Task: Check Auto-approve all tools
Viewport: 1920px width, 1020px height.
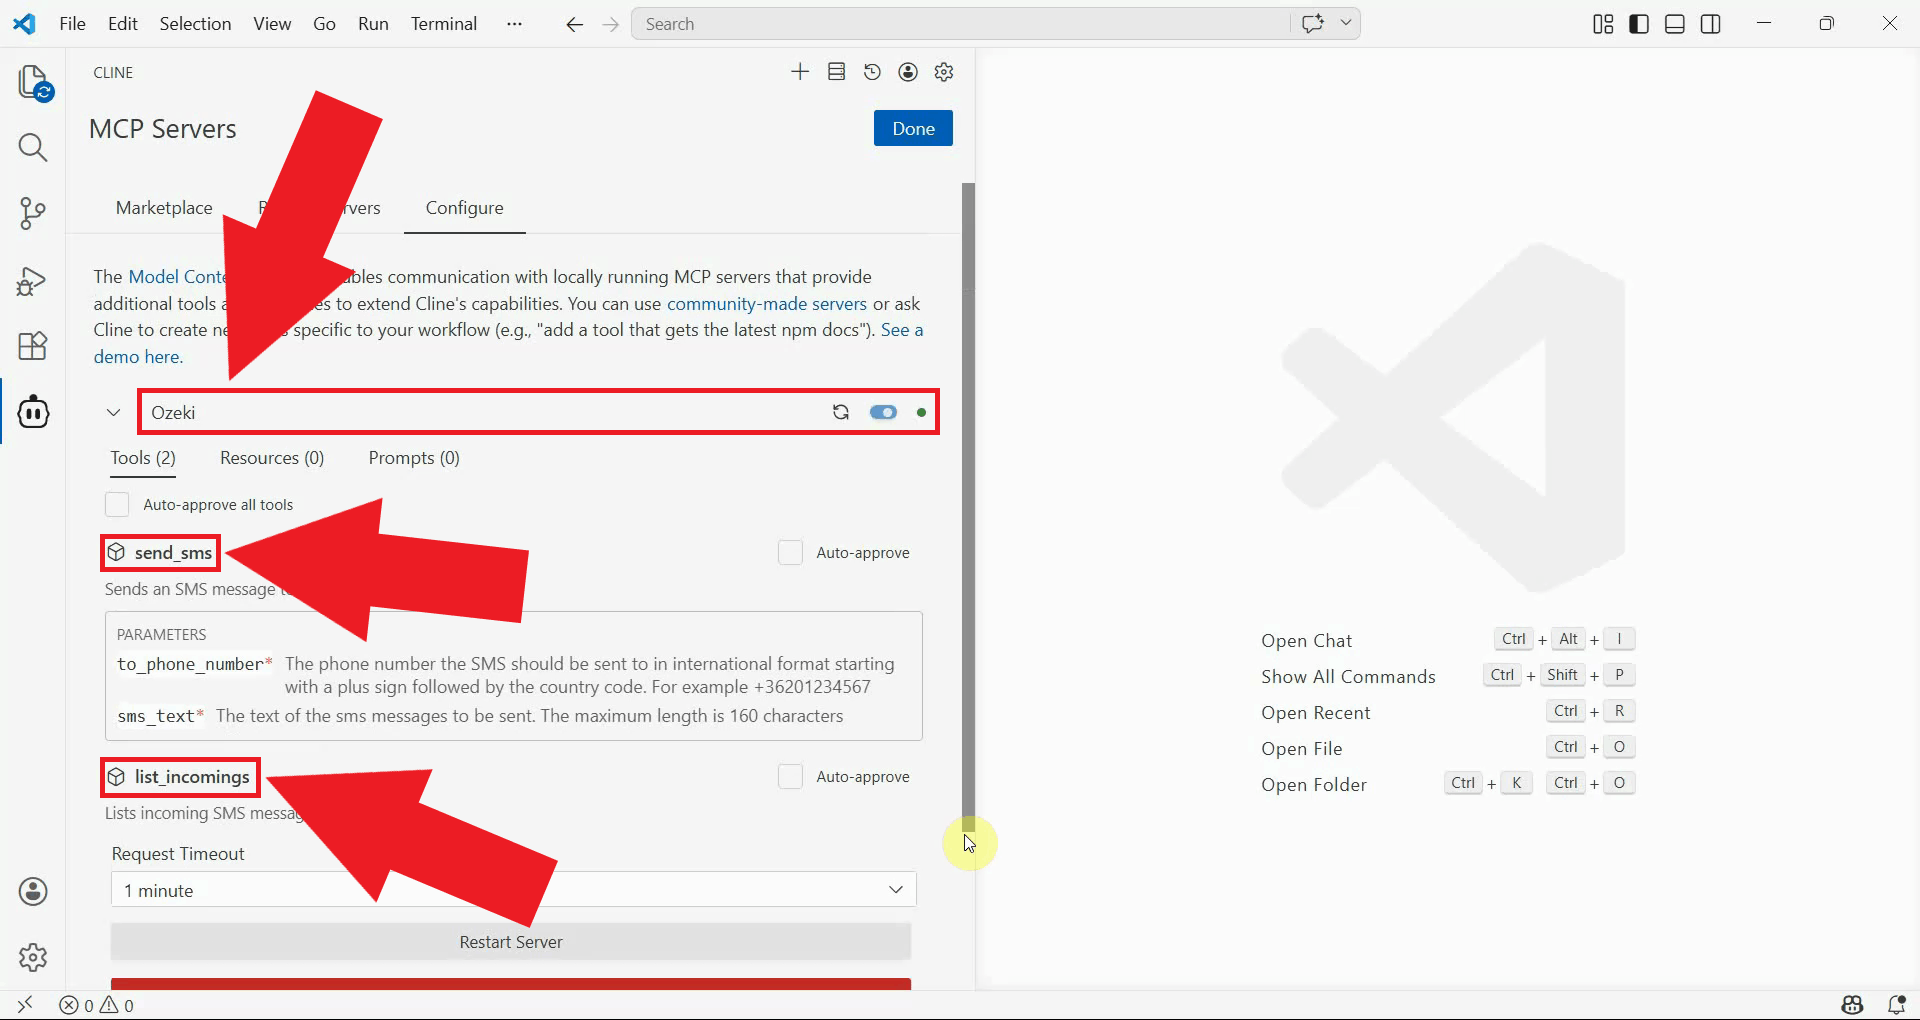Action: tap(117, 504)
